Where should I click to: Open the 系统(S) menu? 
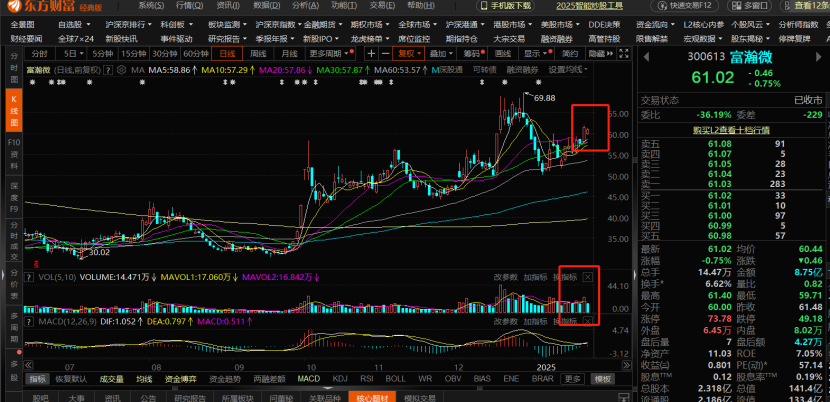151,5
